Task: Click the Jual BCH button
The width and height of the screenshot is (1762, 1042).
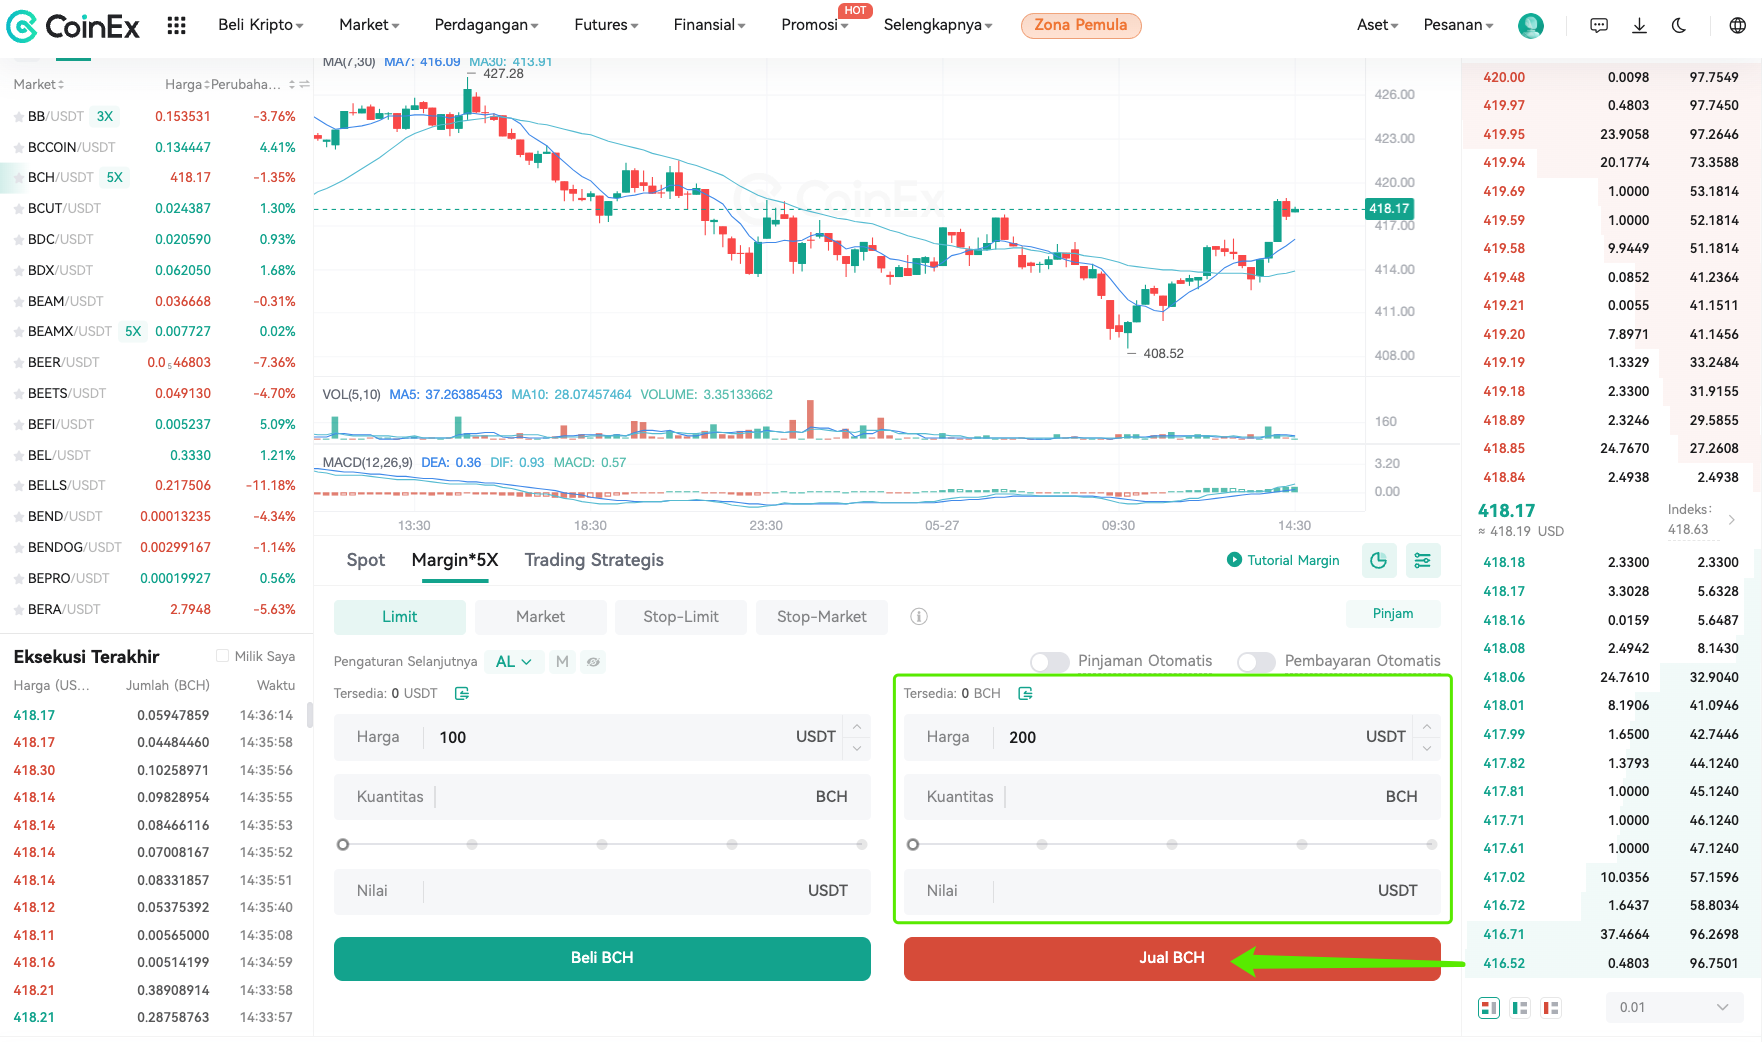Action: click(x=1172, y=959)
